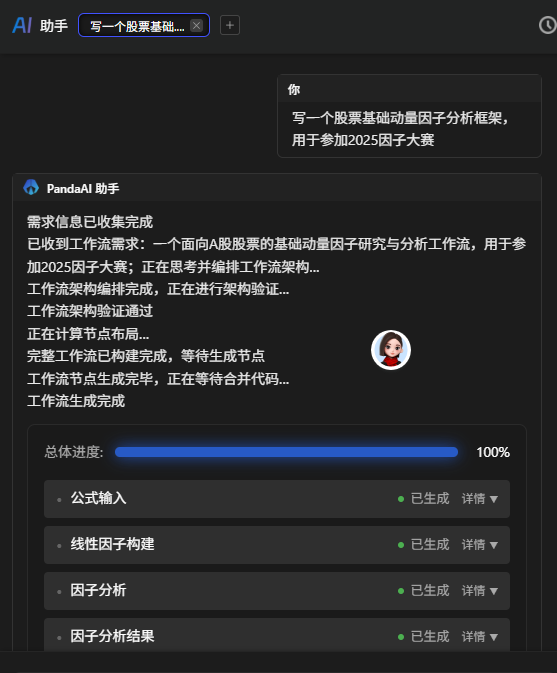The image size is (557, 673).
Task: Close the 写一个股票基础 chat tab
Action: (x=197, y=25)
